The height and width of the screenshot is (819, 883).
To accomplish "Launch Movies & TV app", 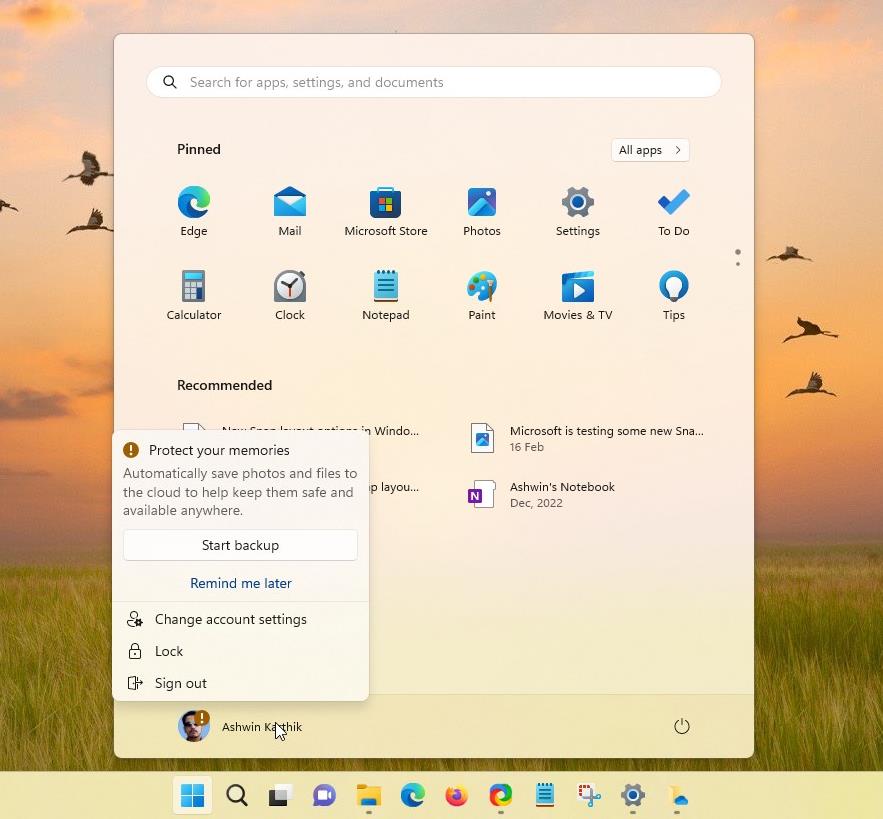I will pos(577,295).
